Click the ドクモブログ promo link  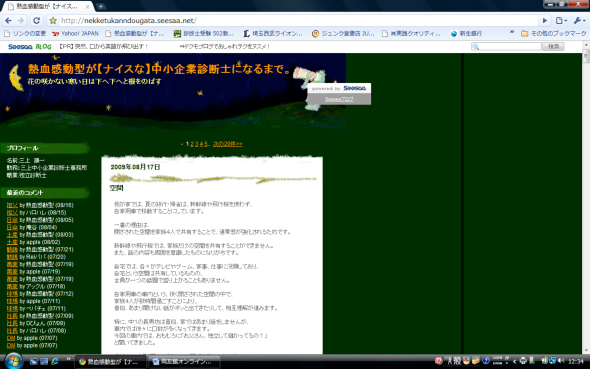[x=225, y=47]
